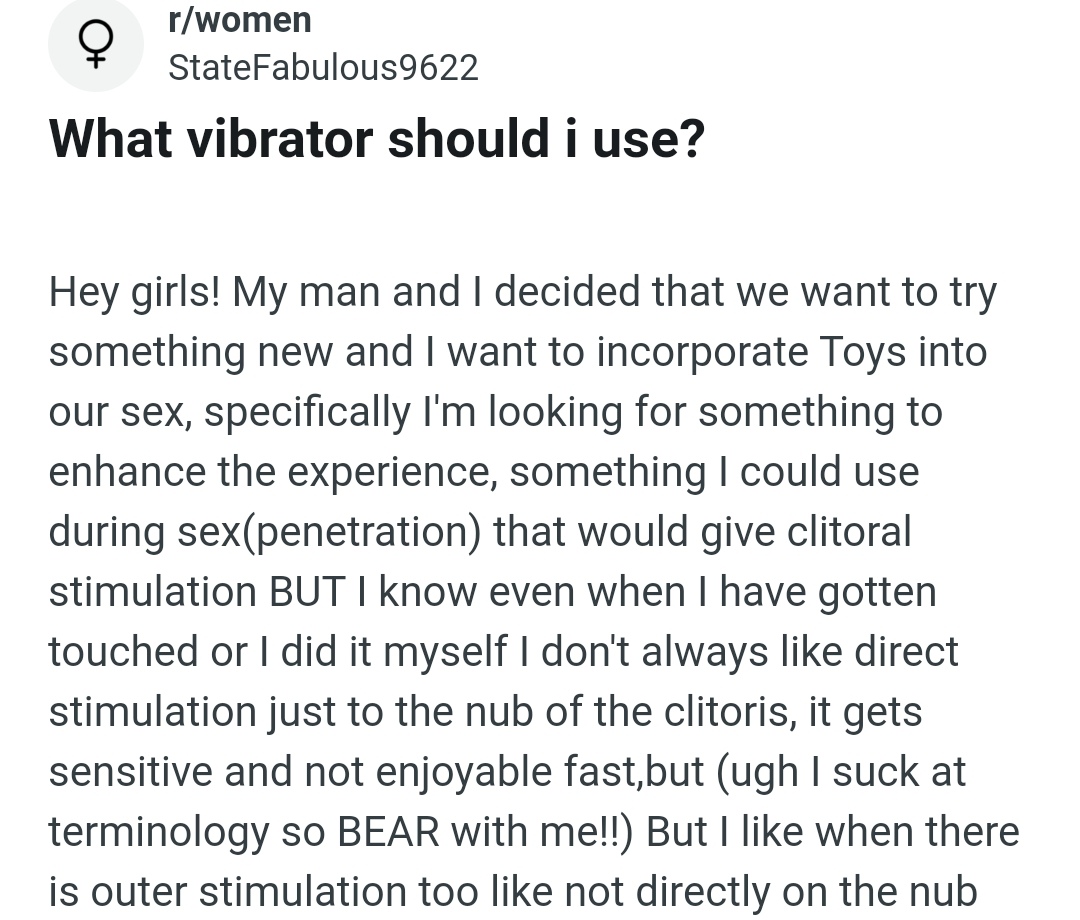The image size is (1080, 920).
Task: Click the word "specifically" in the post
Action: 306,412
